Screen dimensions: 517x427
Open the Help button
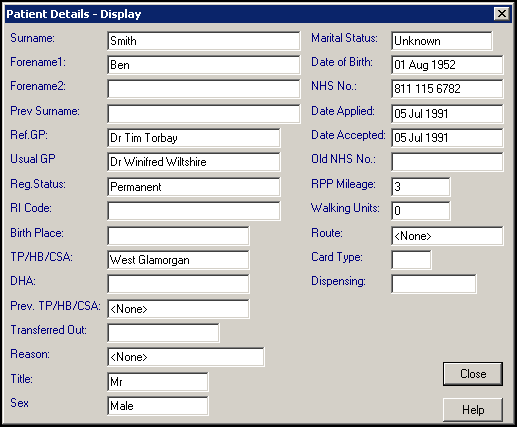pyautogui.click(x=473, y=410)
